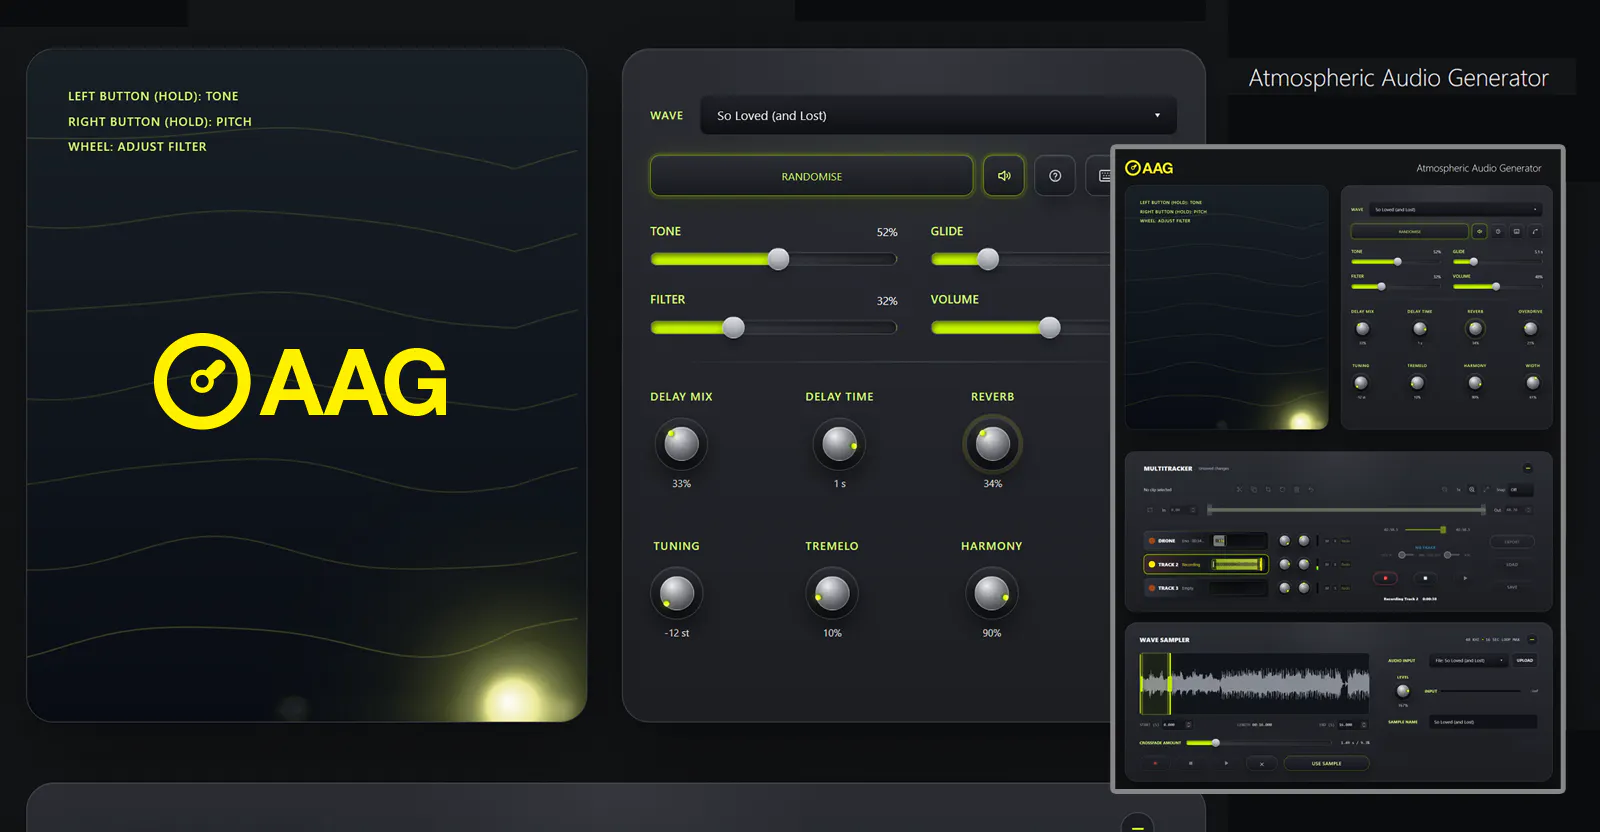Click the trash delete icon in Multitracker

coord(1297,490)
